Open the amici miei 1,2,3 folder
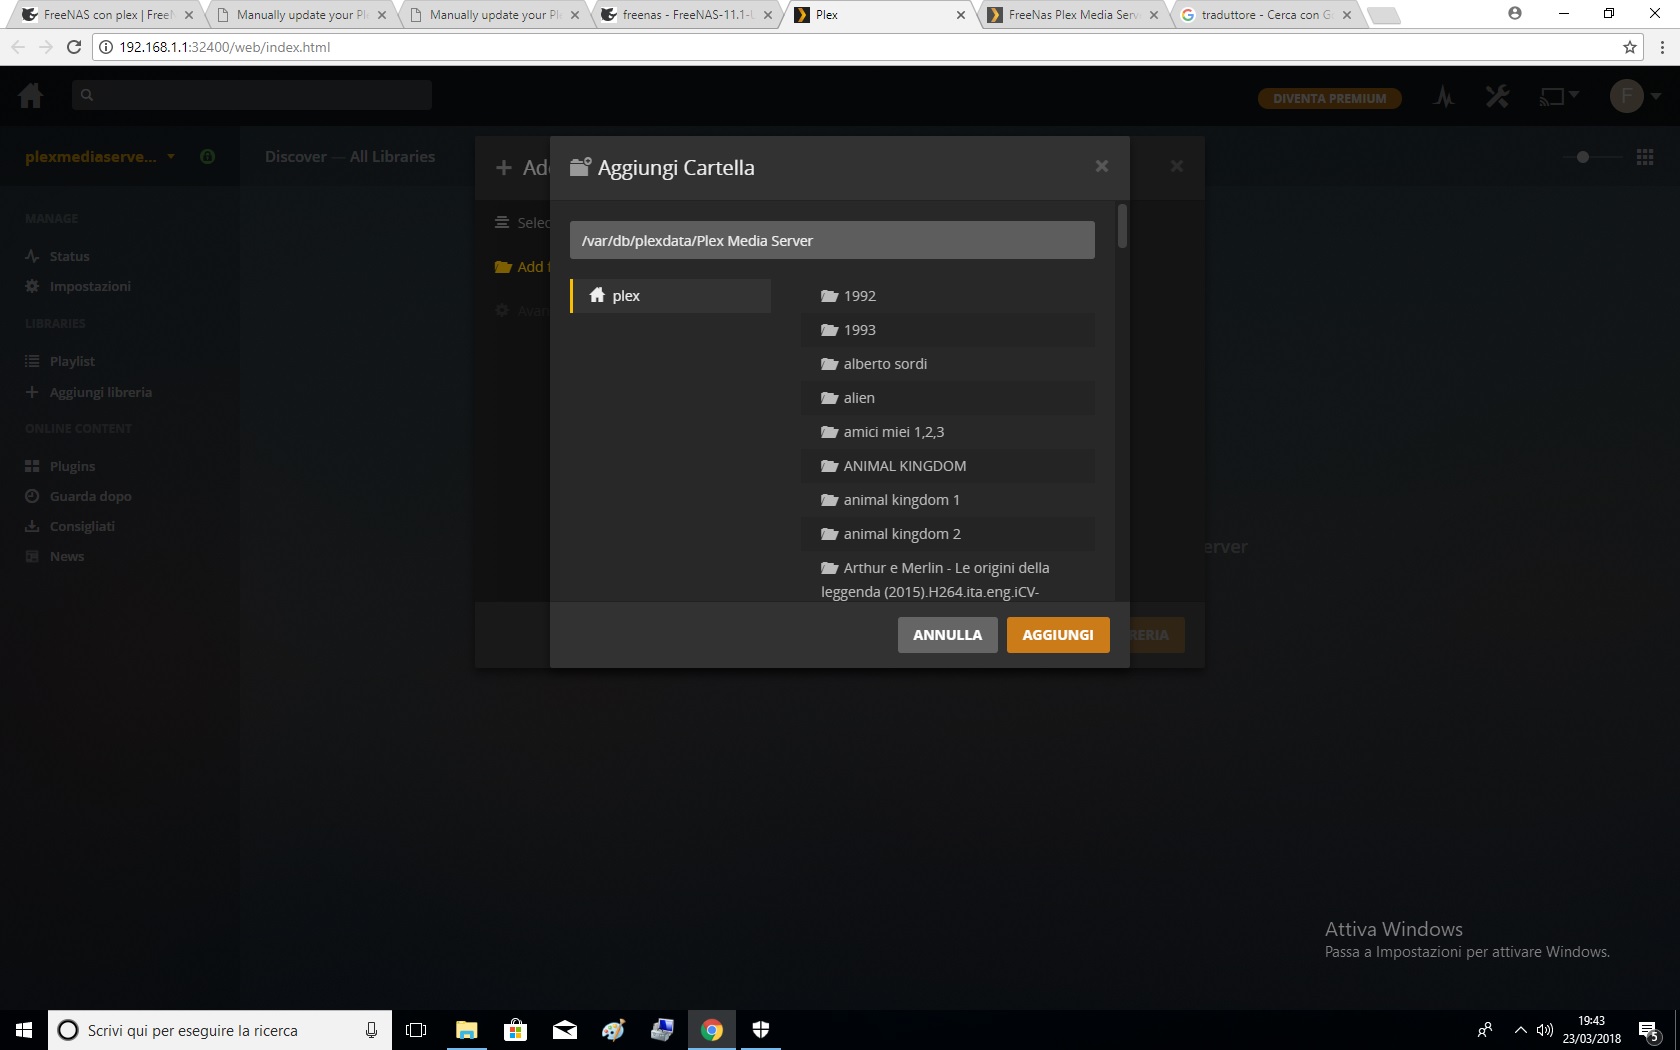The height and width of the screenshot is (1050, 1680). click(x=947, y=432)
